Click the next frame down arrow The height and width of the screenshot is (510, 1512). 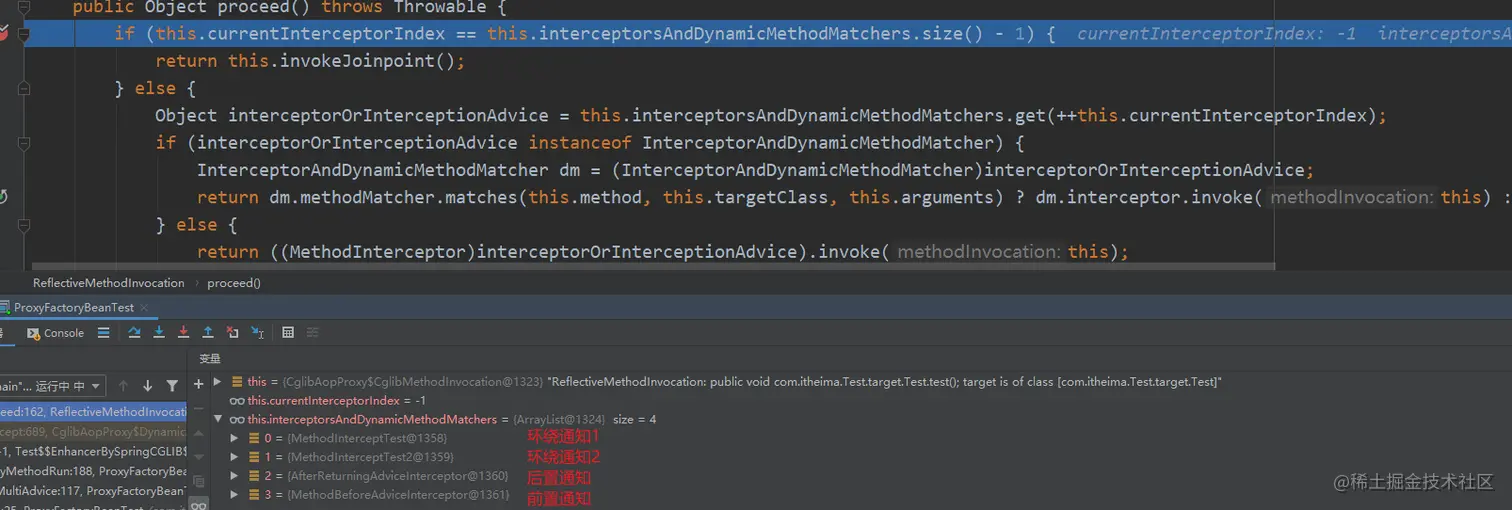point(147,386)
